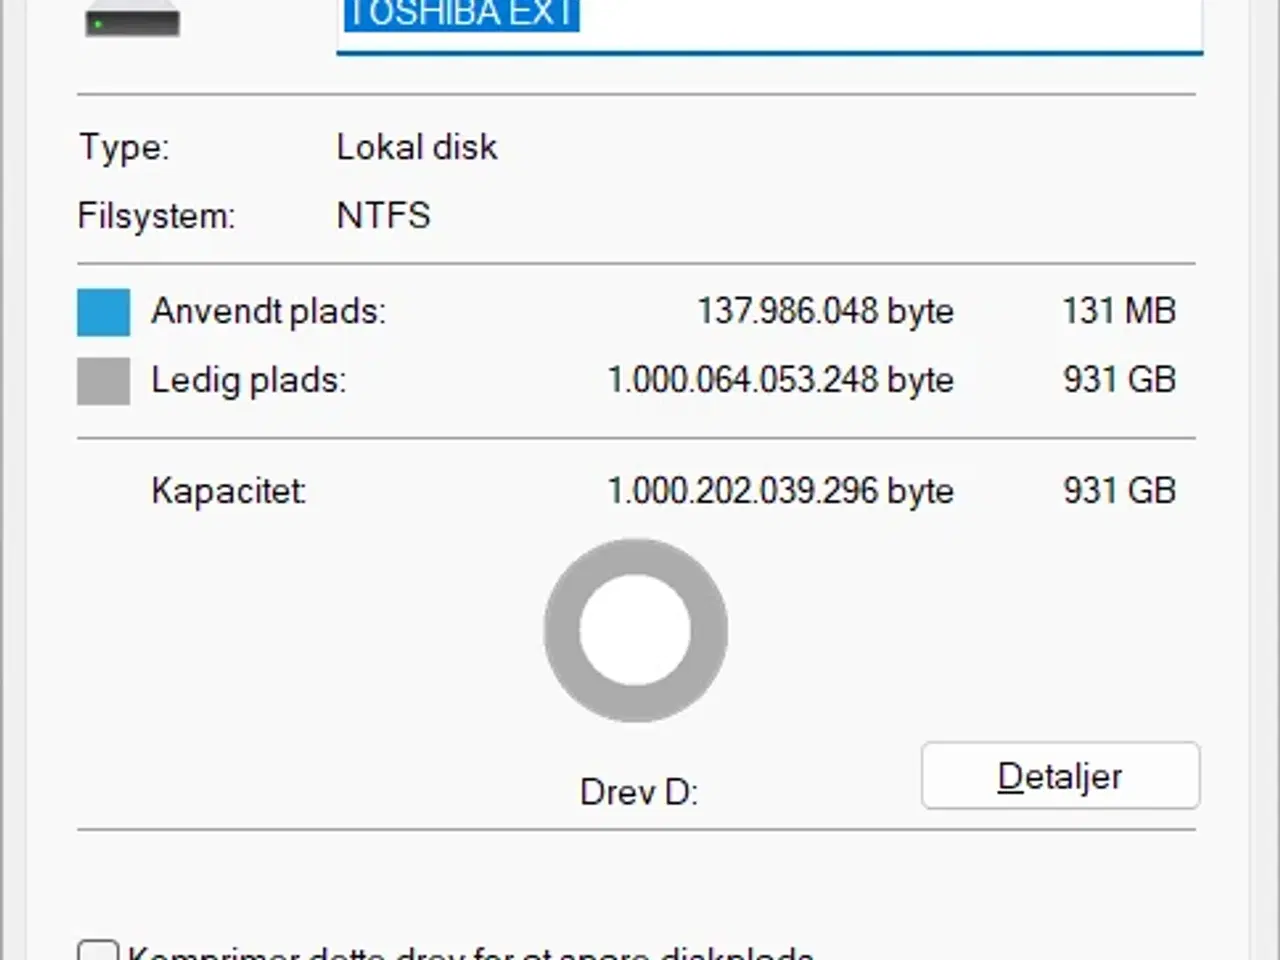Select the 'NTFS' filesystem value

(x=384, y=215)
